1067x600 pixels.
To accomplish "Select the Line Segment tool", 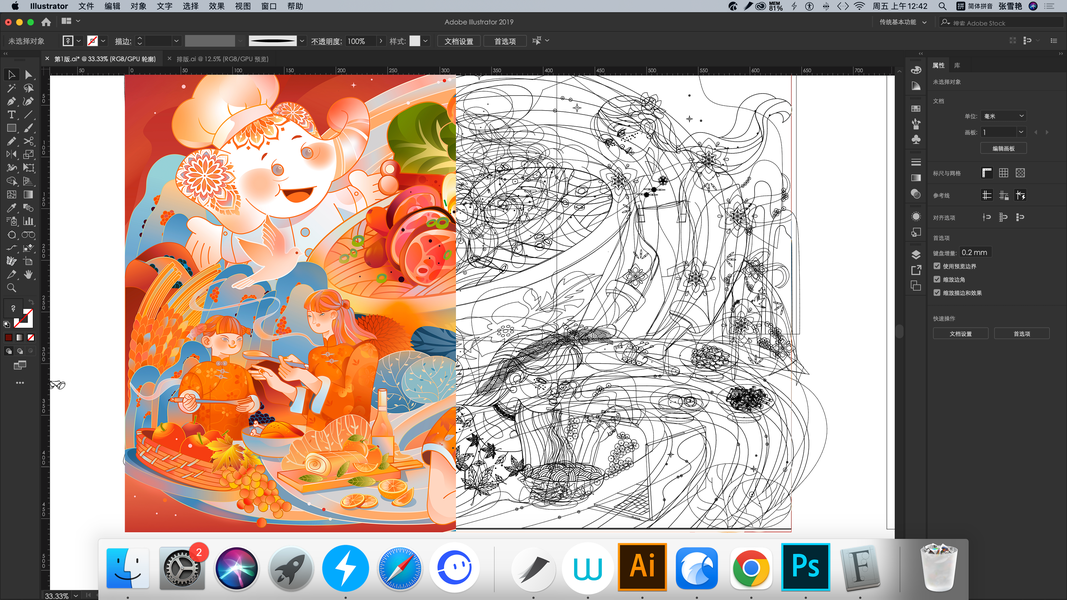I will (28, 114).
